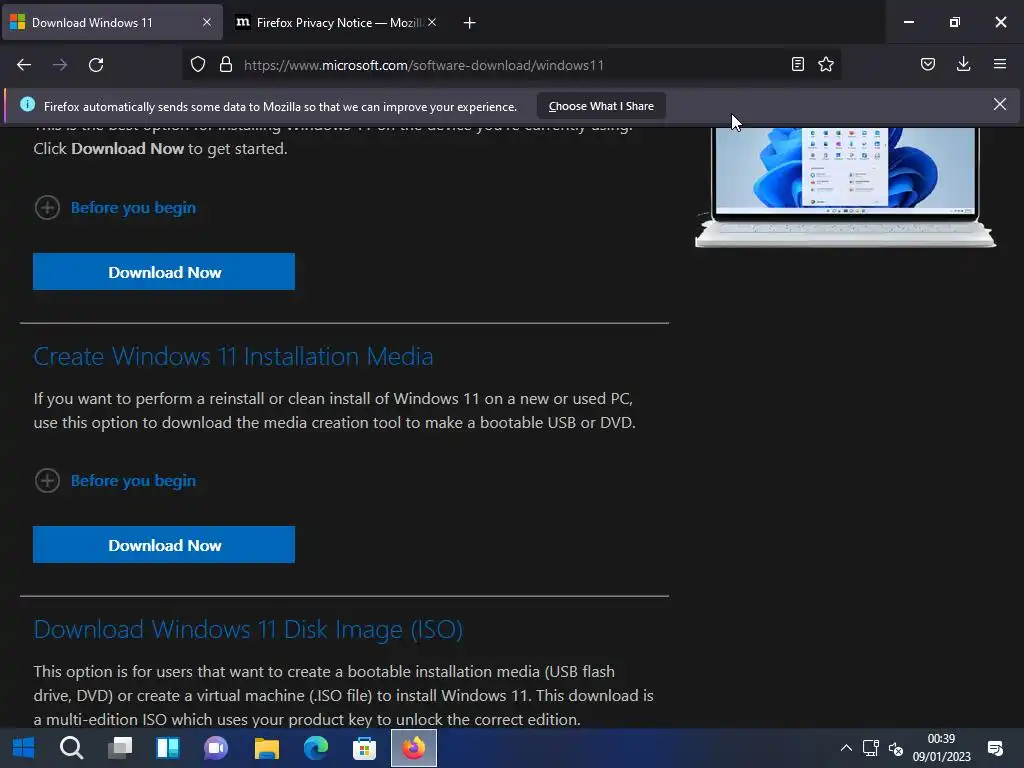The height and width of the screenshot is (768, 1024).
Task: Open Widgets from the taskbar
Action: tap(168, 748)
